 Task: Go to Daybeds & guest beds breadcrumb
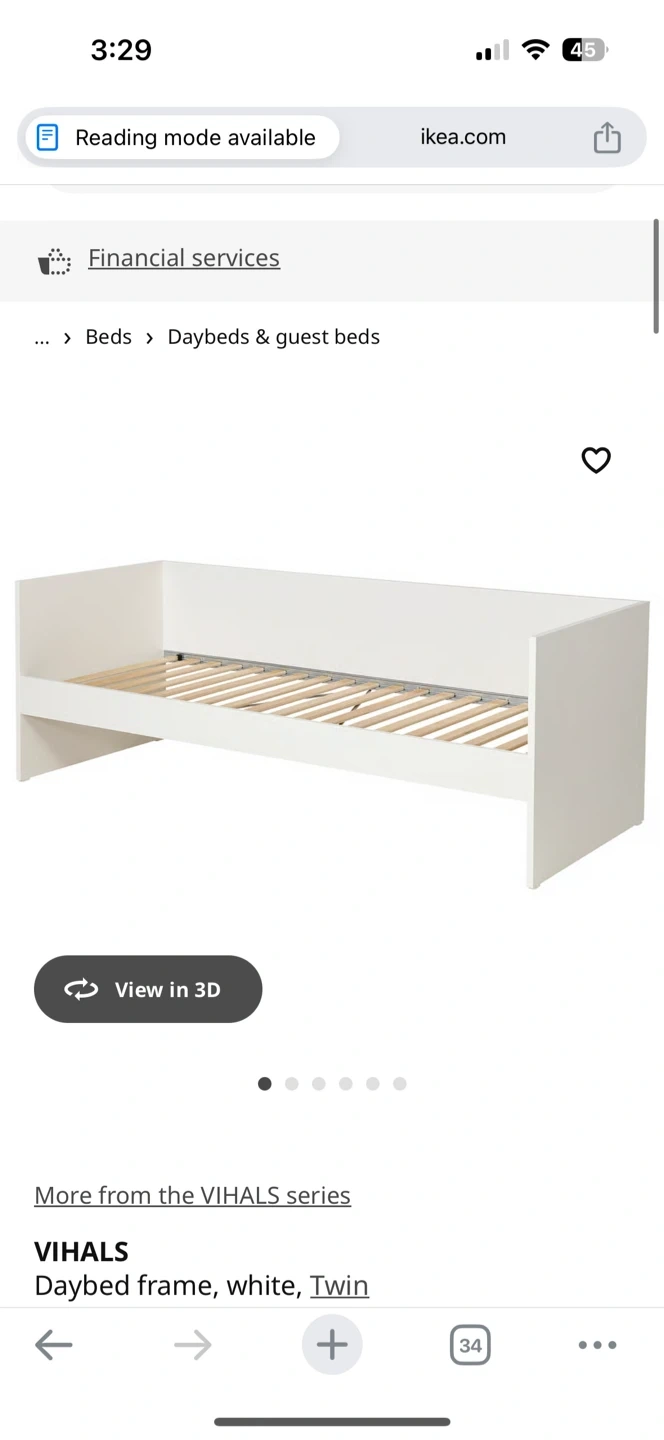273,337
